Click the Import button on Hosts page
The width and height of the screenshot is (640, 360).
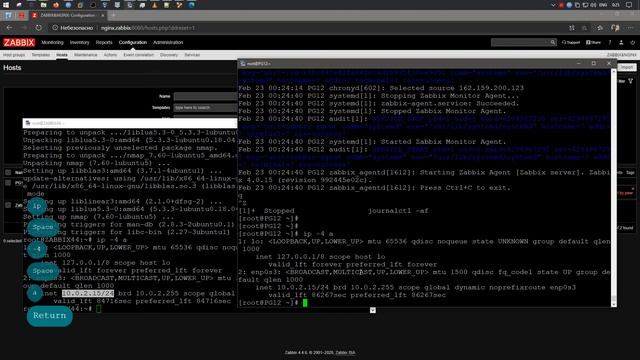pos(627,67)
